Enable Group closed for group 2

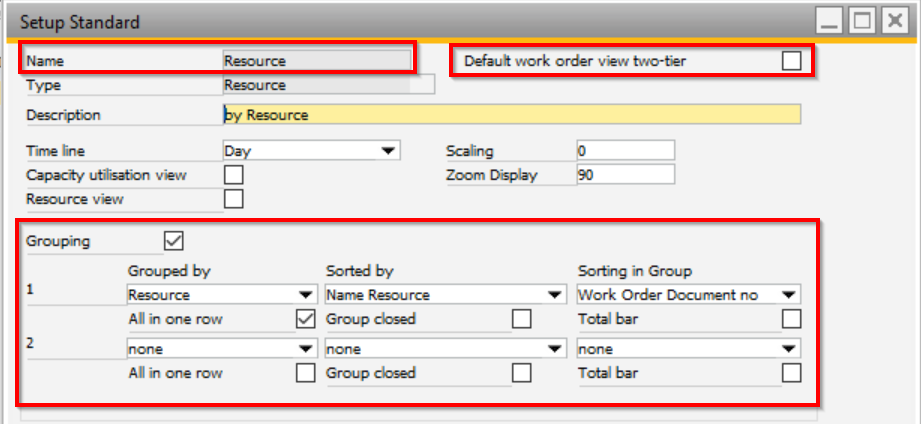(x=521, y=373)
